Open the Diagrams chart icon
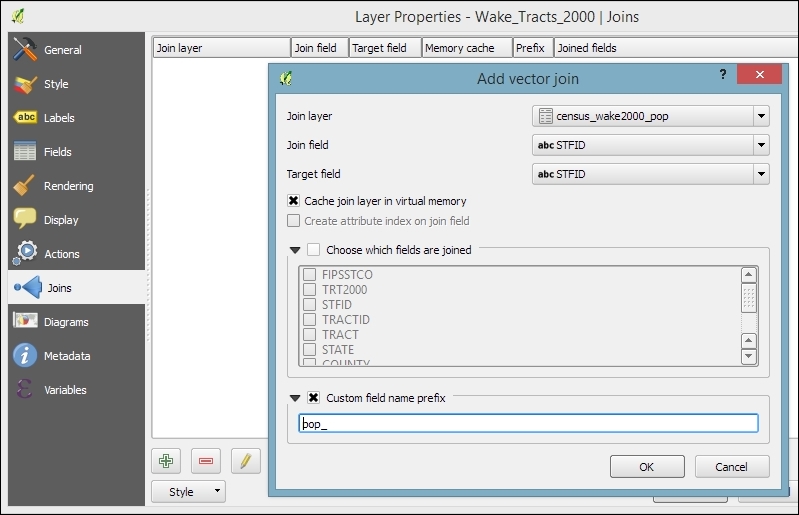 pyautogui.click(x=25, y=321)
